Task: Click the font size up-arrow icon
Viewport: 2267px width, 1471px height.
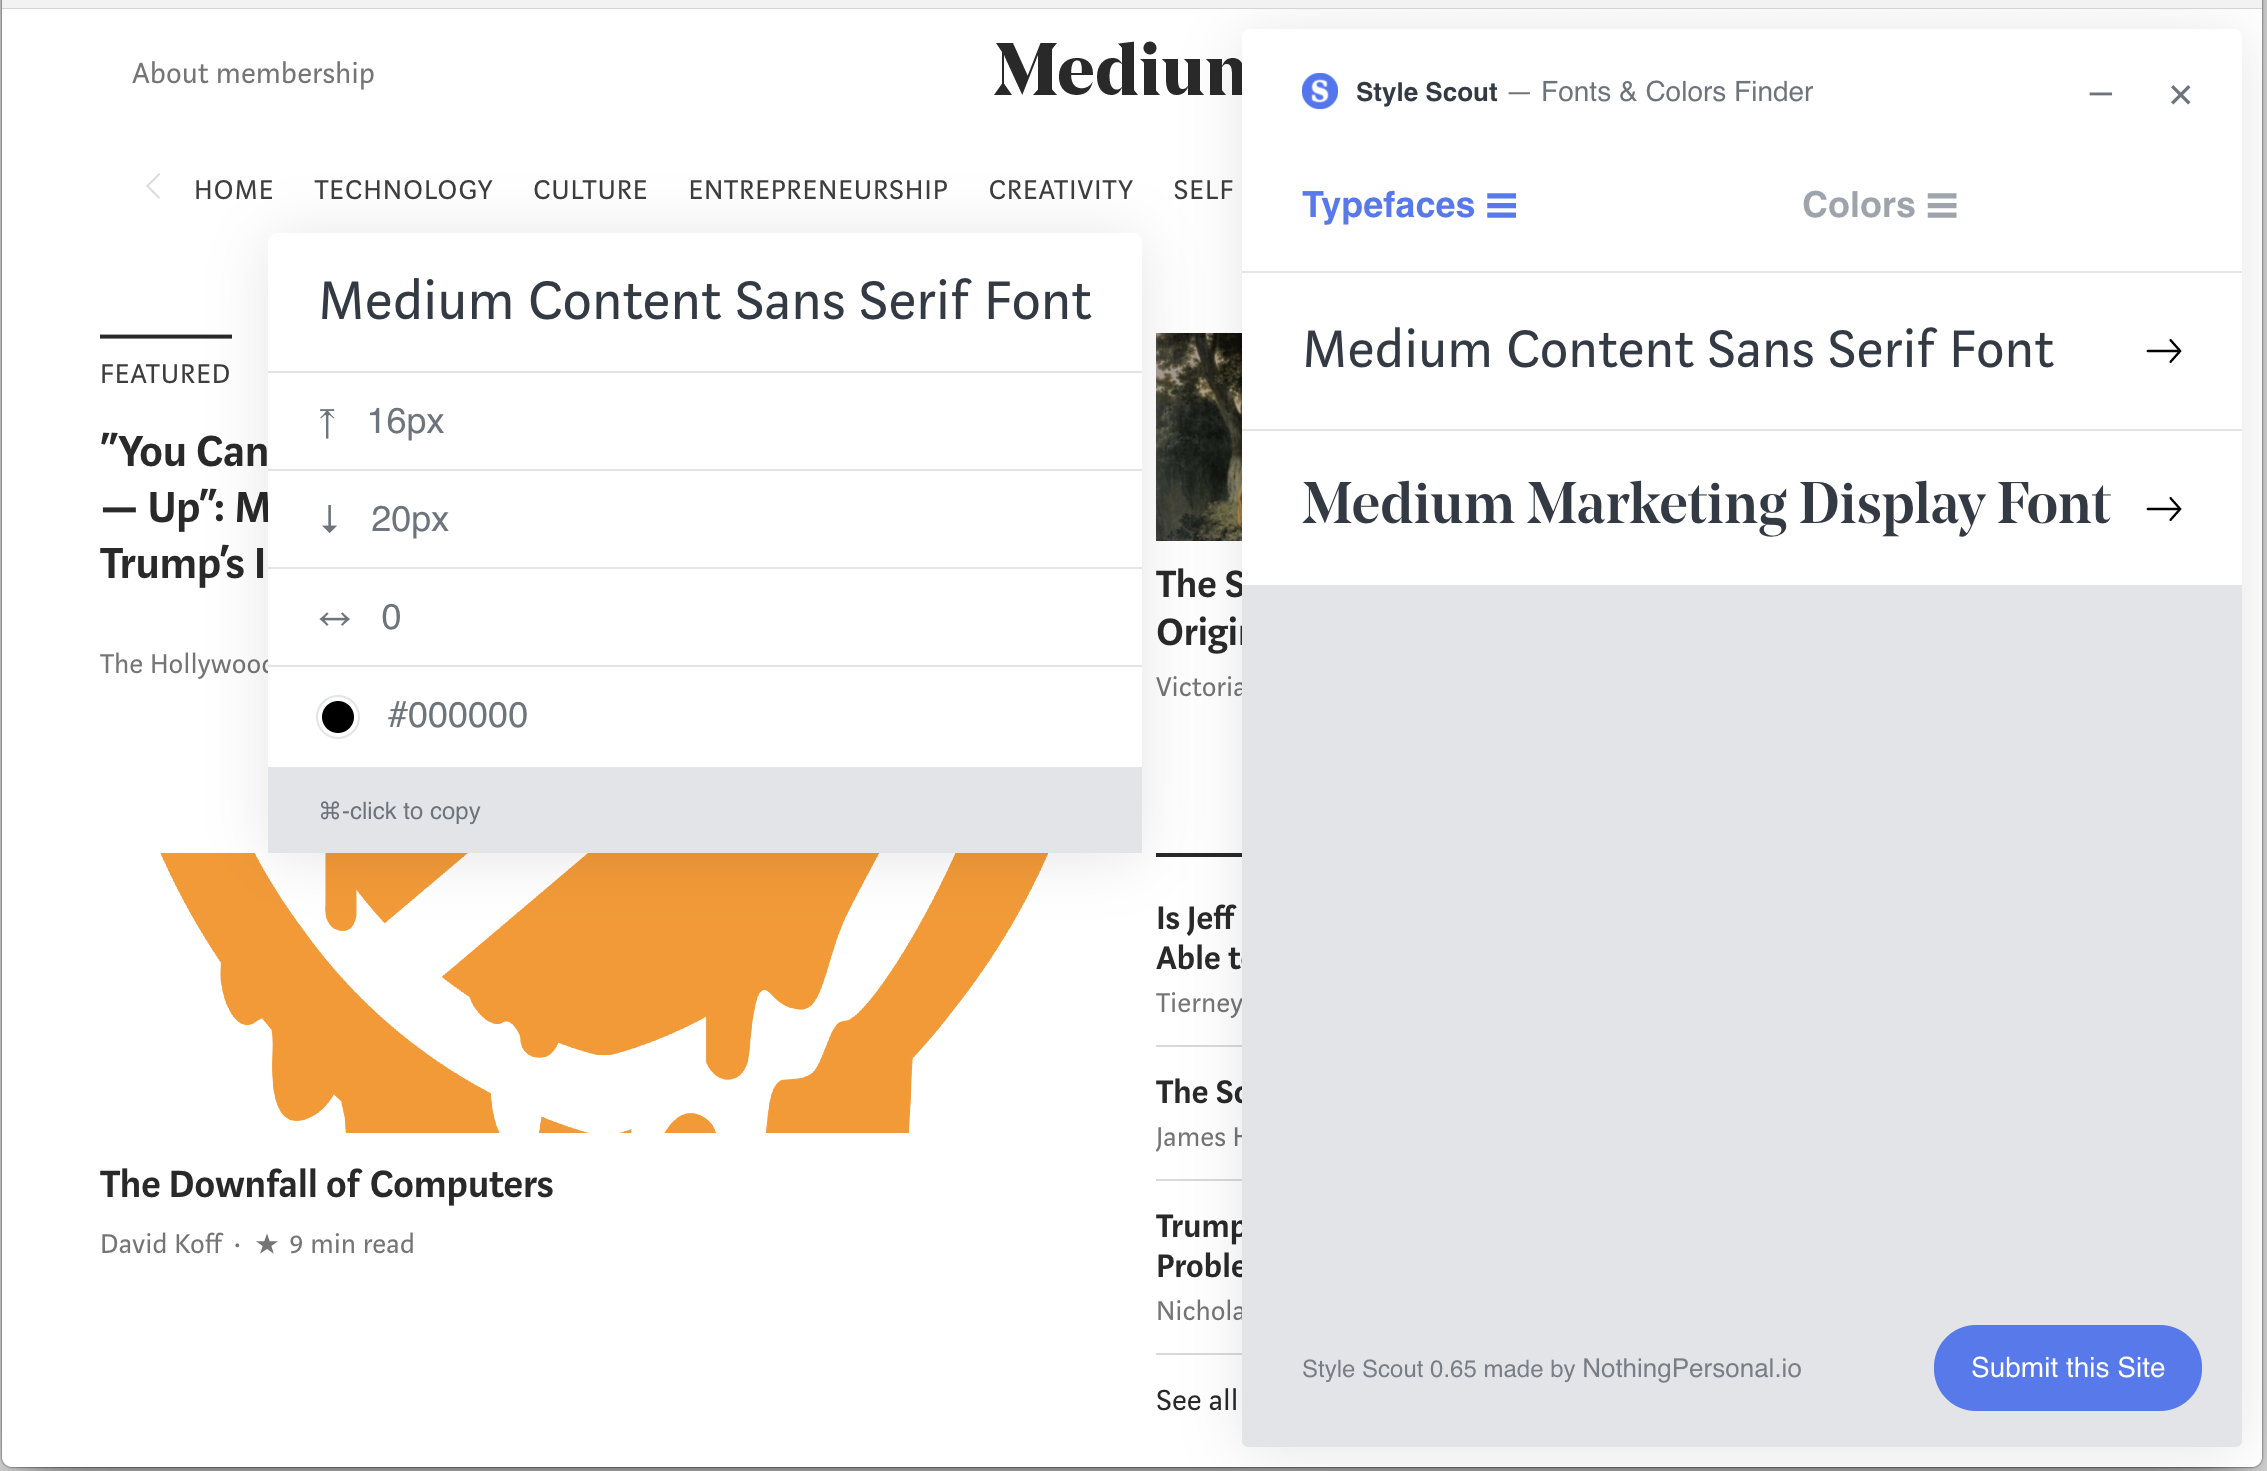Action: [x=327, y=423]
